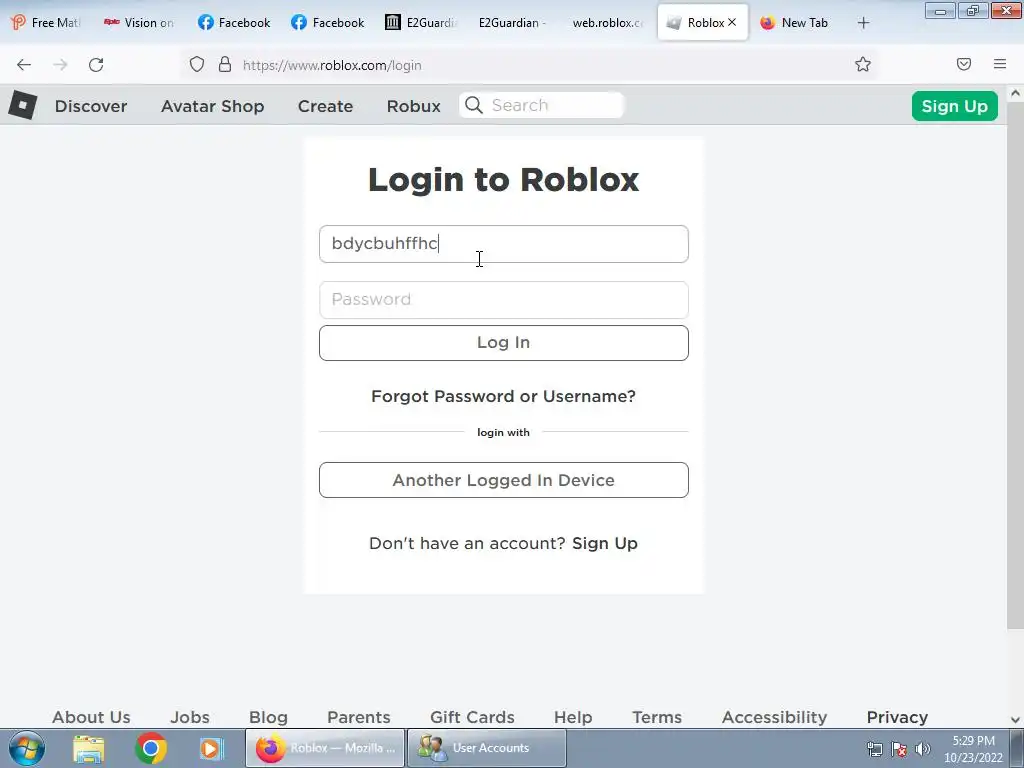This screenshot has height=768, width=1024.
Task: Click the magnifier icon in the Roblox search
Action: [x=474, y=105]
